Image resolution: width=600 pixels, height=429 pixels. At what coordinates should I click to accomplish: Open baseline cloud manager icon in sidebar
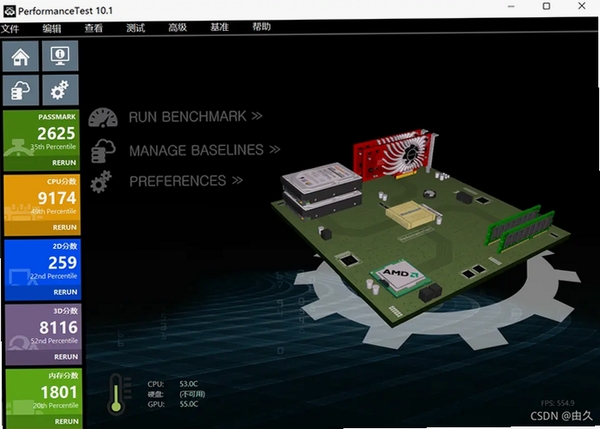pos(21,90)
